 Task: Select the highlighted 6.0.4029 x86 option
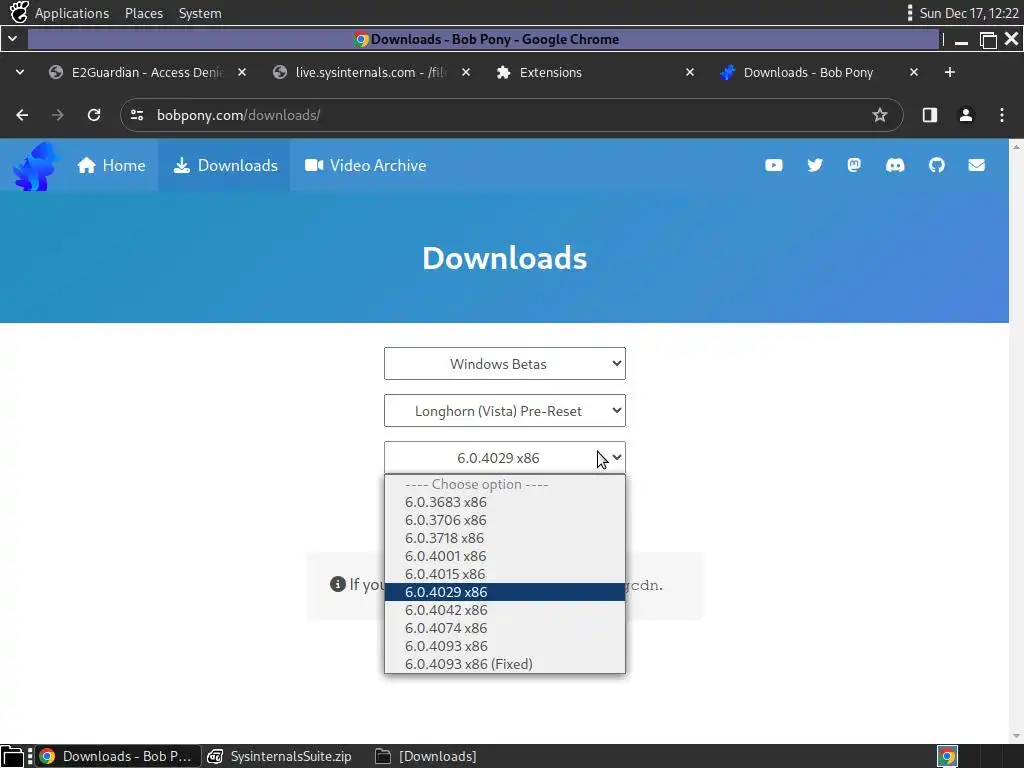click(504, 592)
